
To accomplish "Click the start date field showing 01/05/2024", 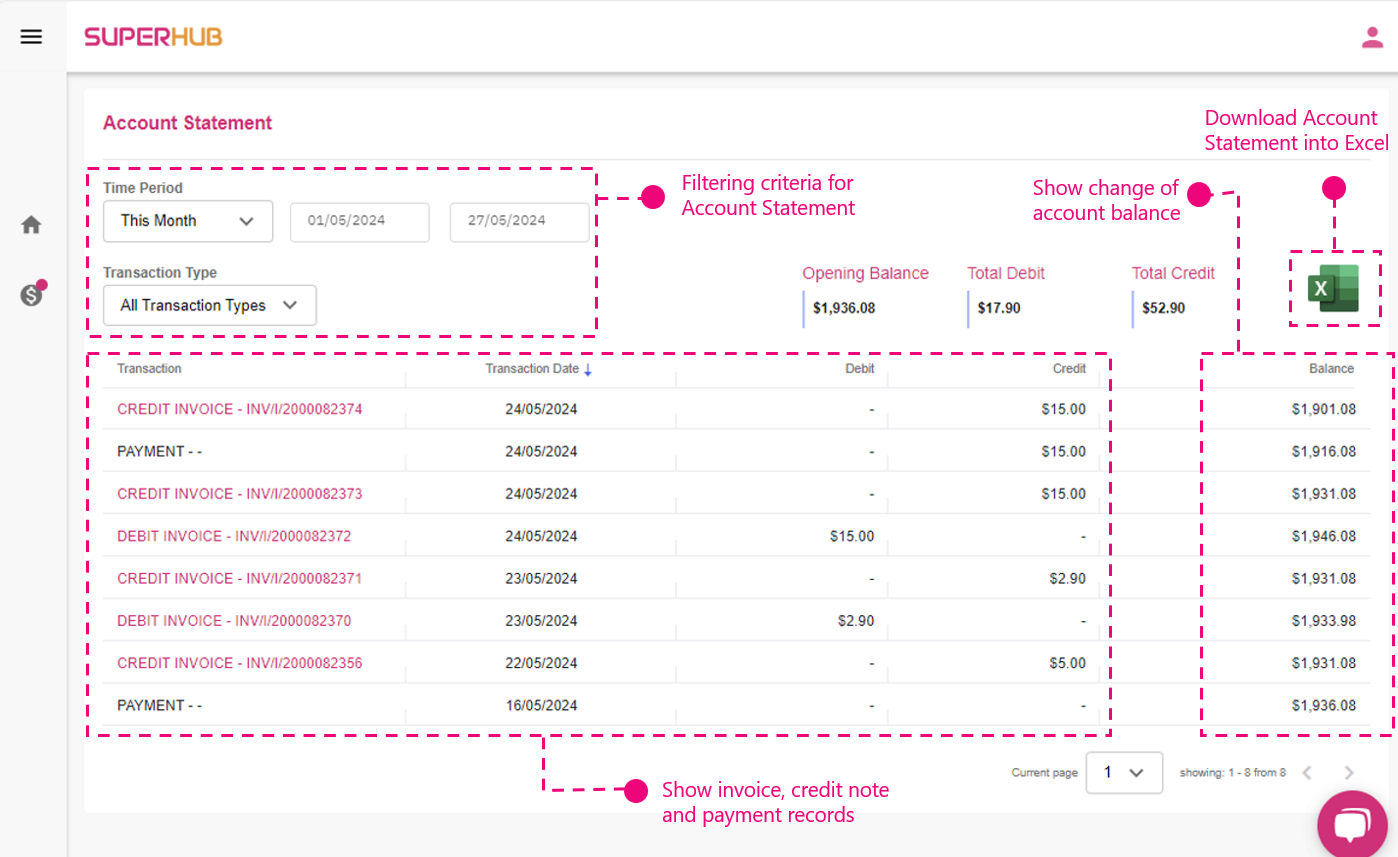I will point(360,221).
